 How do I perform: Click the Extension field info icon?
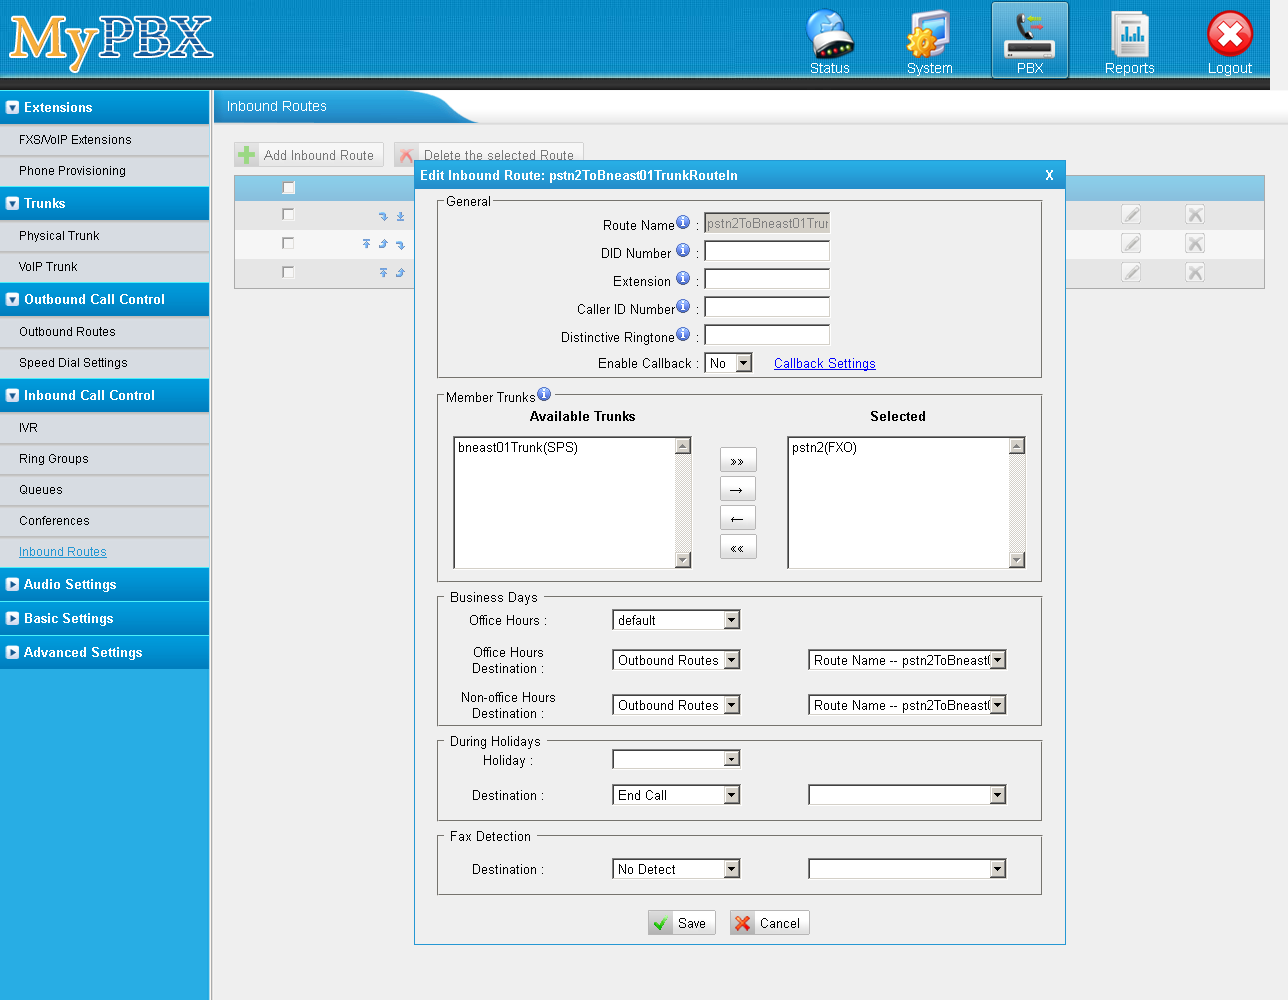683,278
